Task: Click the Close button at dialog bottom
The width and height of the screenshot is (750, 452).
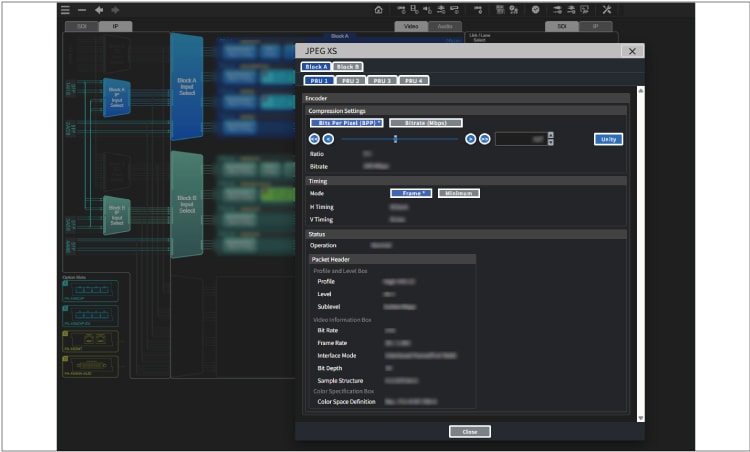Action: coord(469,431)
